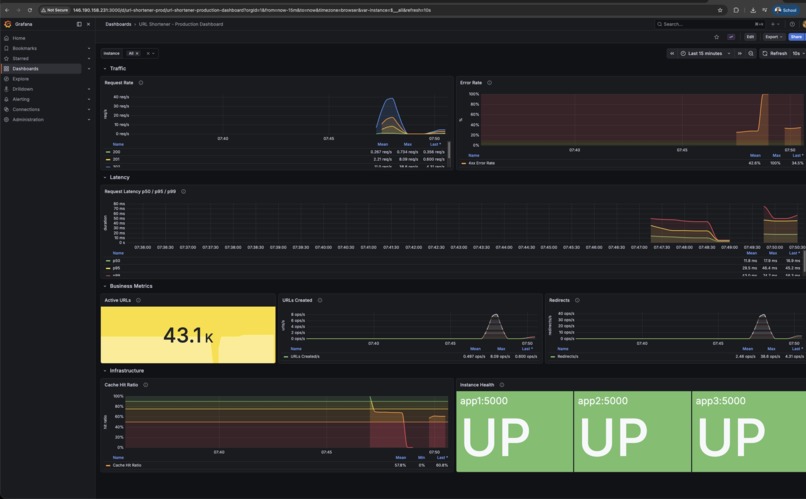Expand the Connections sidebar section
806x499 pixels.
[89, 109]
